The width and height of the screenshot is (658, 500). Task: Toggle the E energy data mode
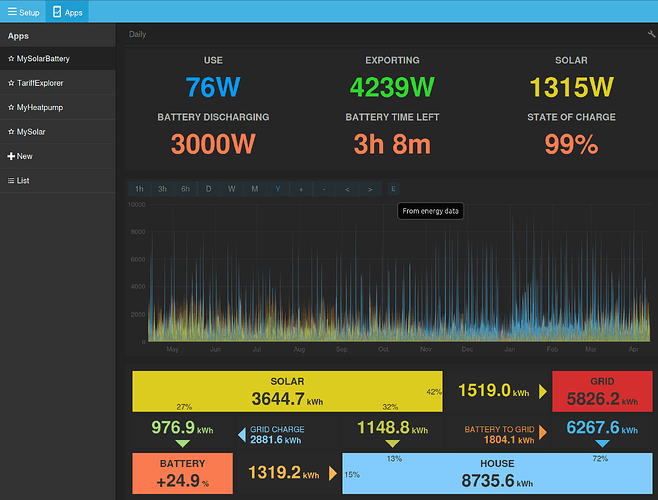393,189
